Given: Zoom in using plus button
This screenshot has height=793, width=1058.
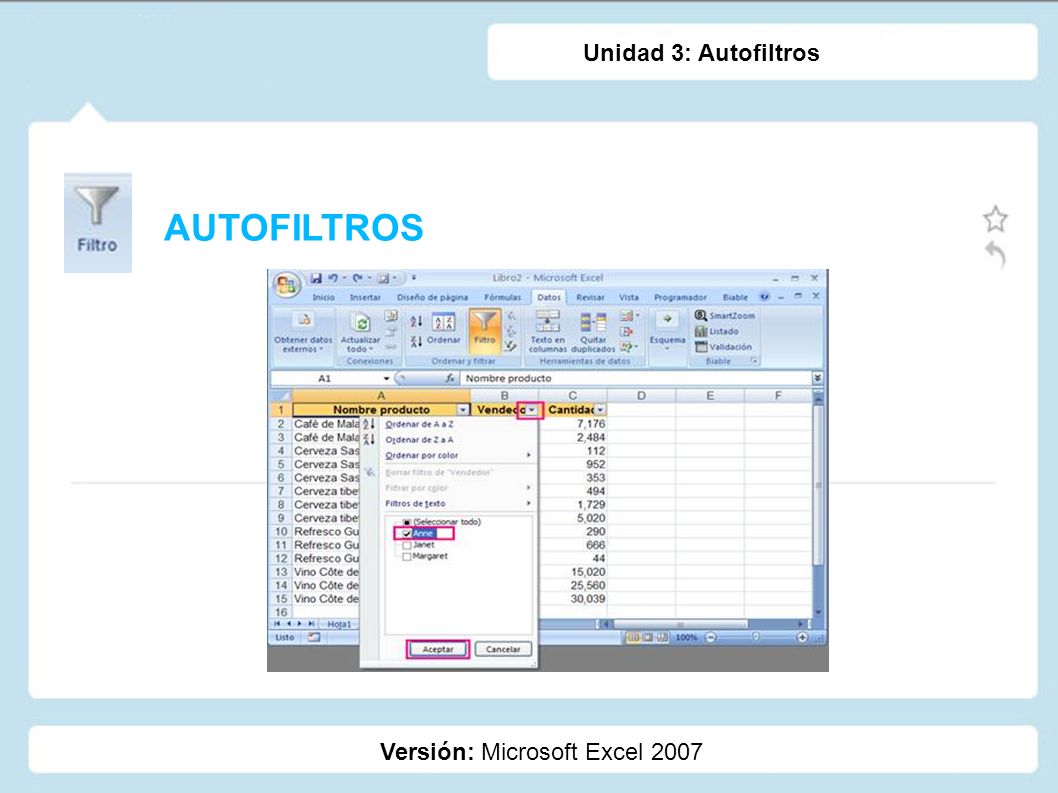Looking at the screenshot, I should 802,637.
